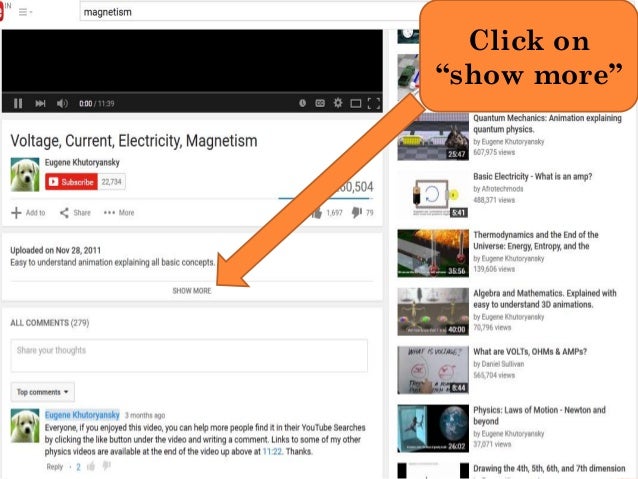Click the Quantum Mechanics 25:47 thumbnail

coord(433,137)
